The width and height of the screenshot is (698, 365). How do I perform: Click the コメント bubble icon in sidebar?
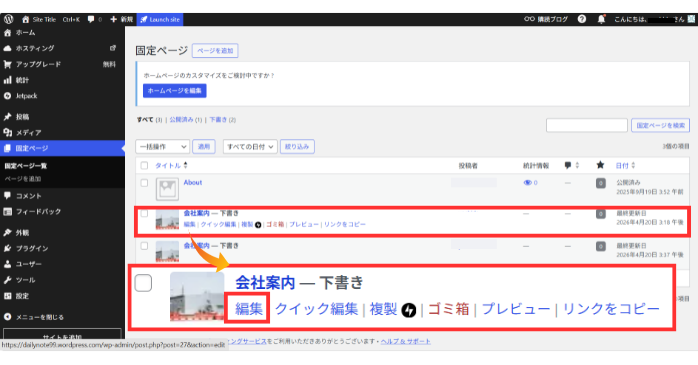coord(8,195)
